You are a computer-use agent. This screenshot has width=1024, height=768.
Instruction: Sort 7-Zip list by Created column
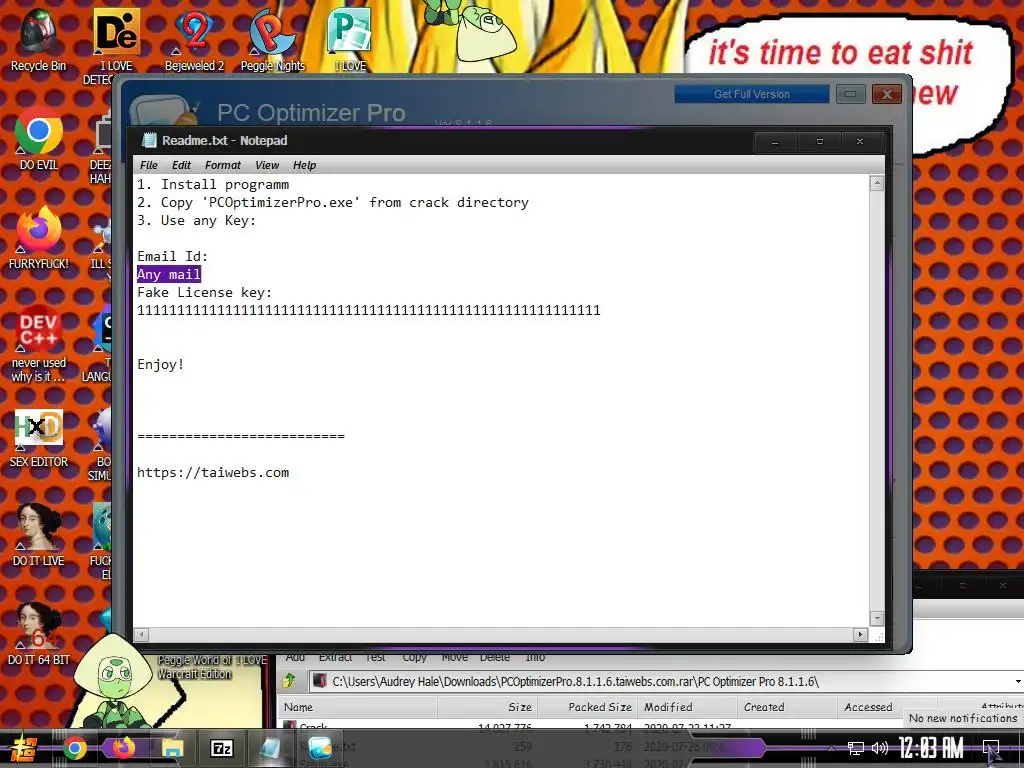(x=788, y=707)
